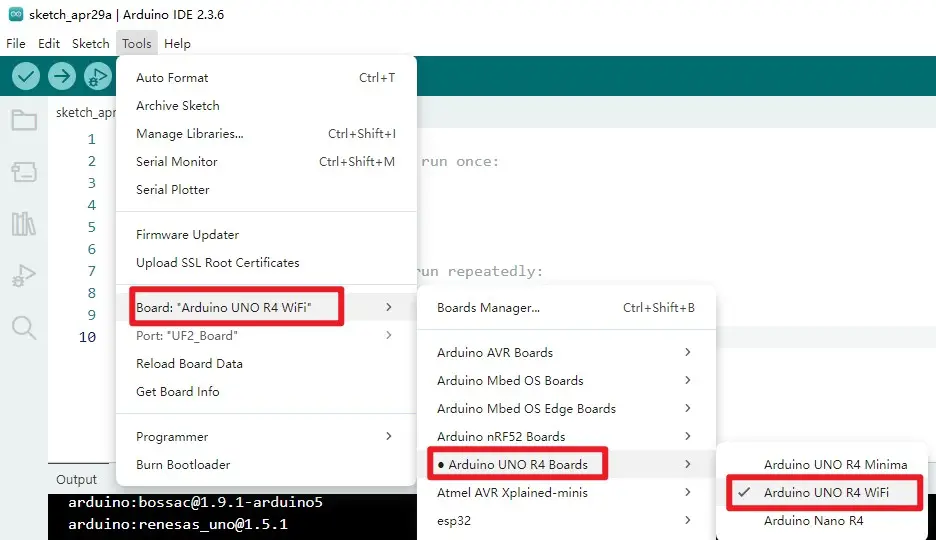This screenshot has height=540, width=936.
Task: Click line number 10 in gutter
Action: coord(87,338)
